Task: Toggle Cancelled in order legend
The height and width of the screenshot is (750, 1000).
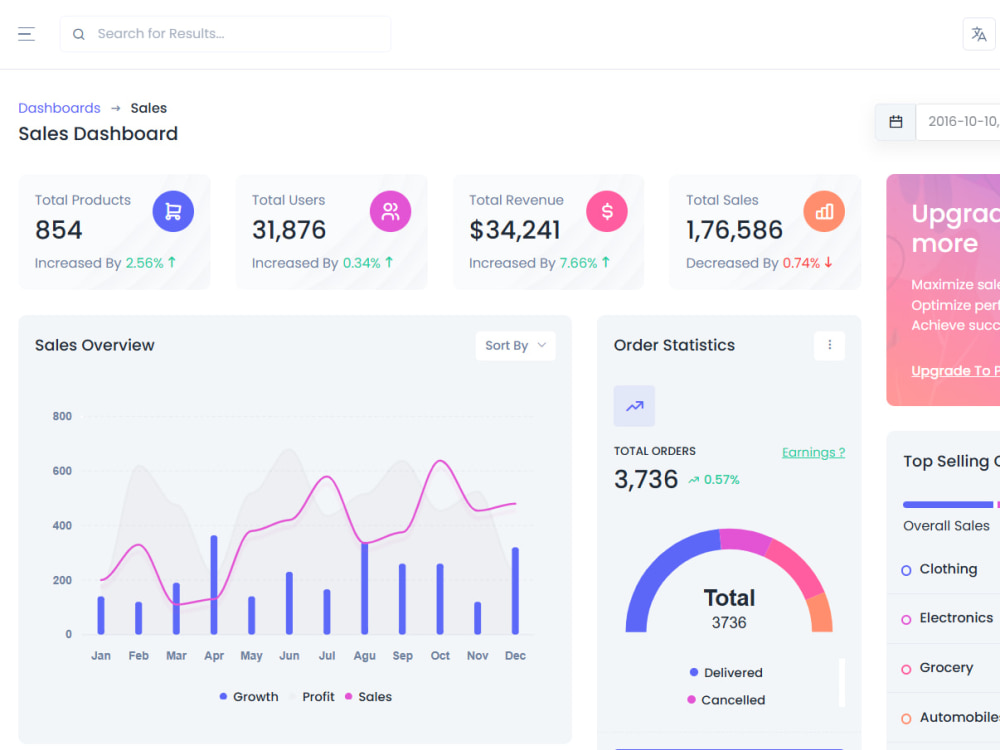Action: coord(726,700)
